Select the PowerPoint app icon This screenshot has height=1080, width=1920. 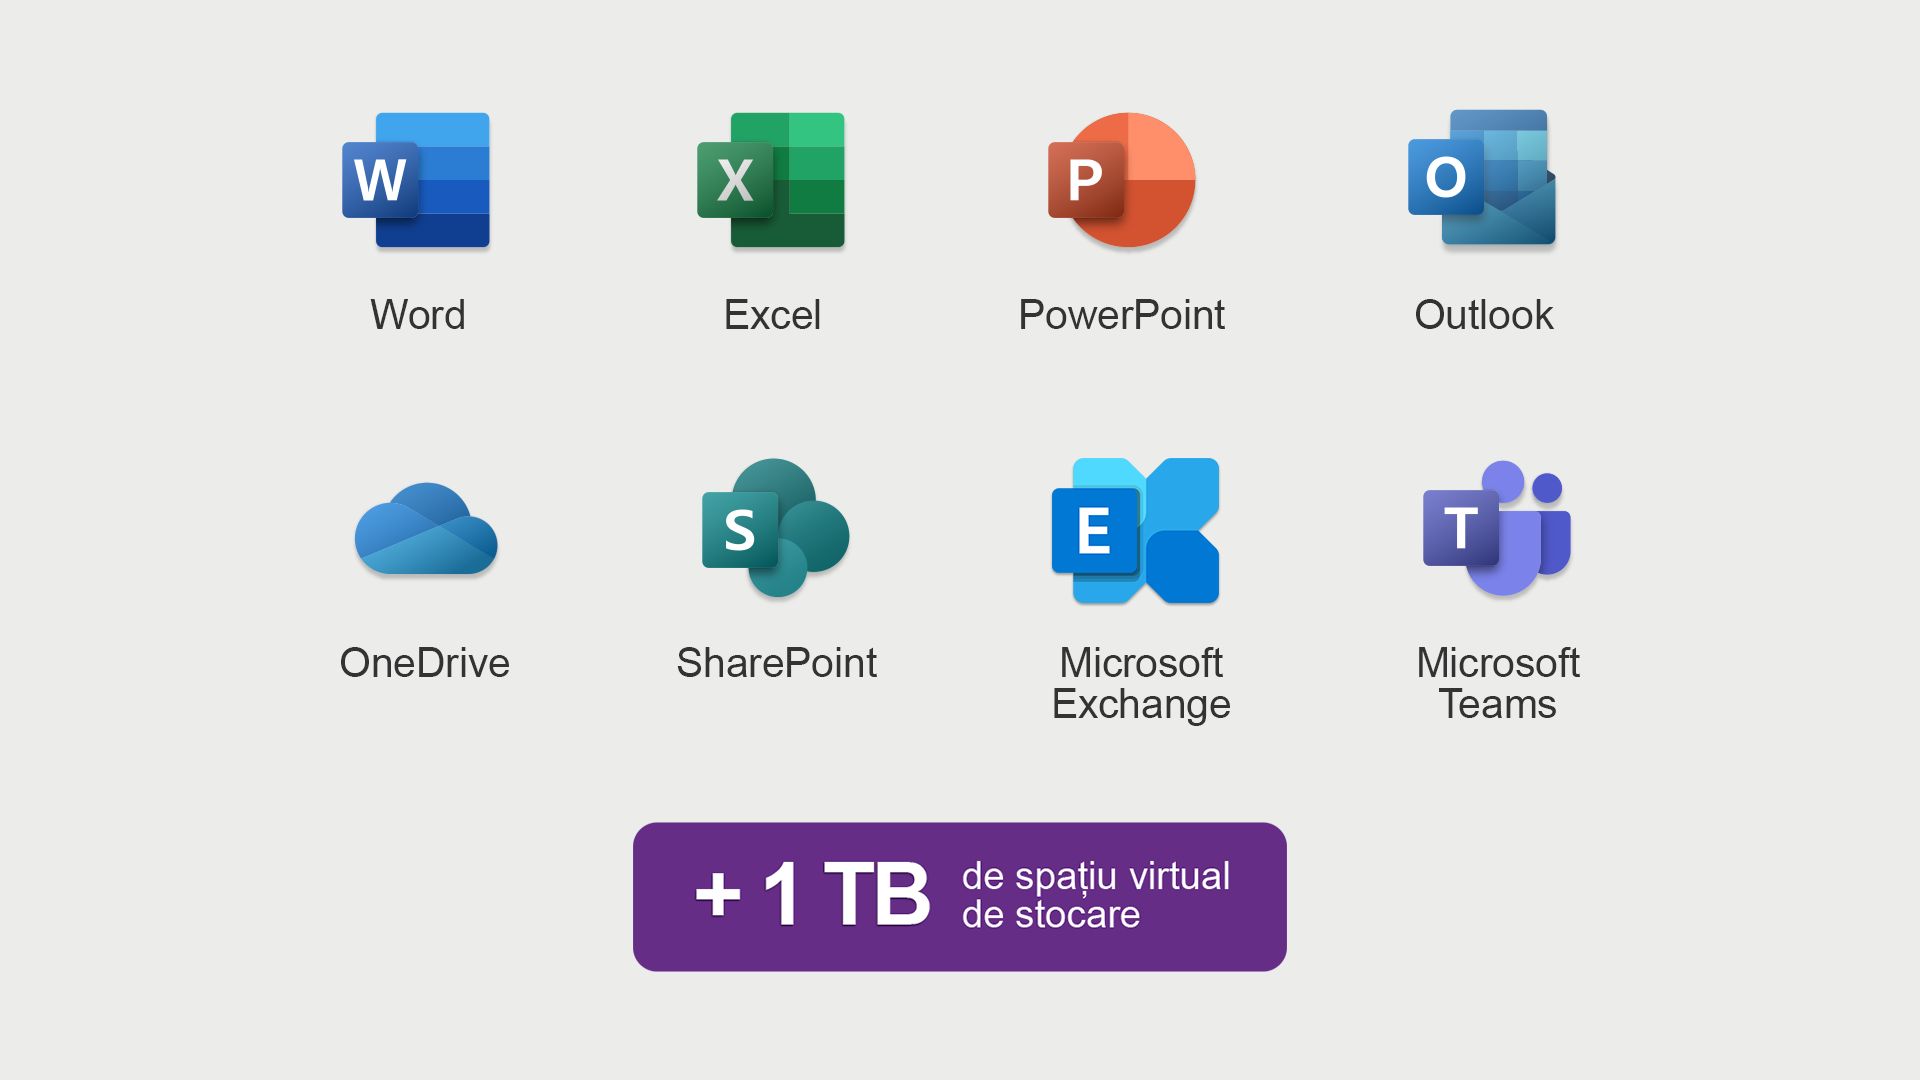click(1122, 180)
